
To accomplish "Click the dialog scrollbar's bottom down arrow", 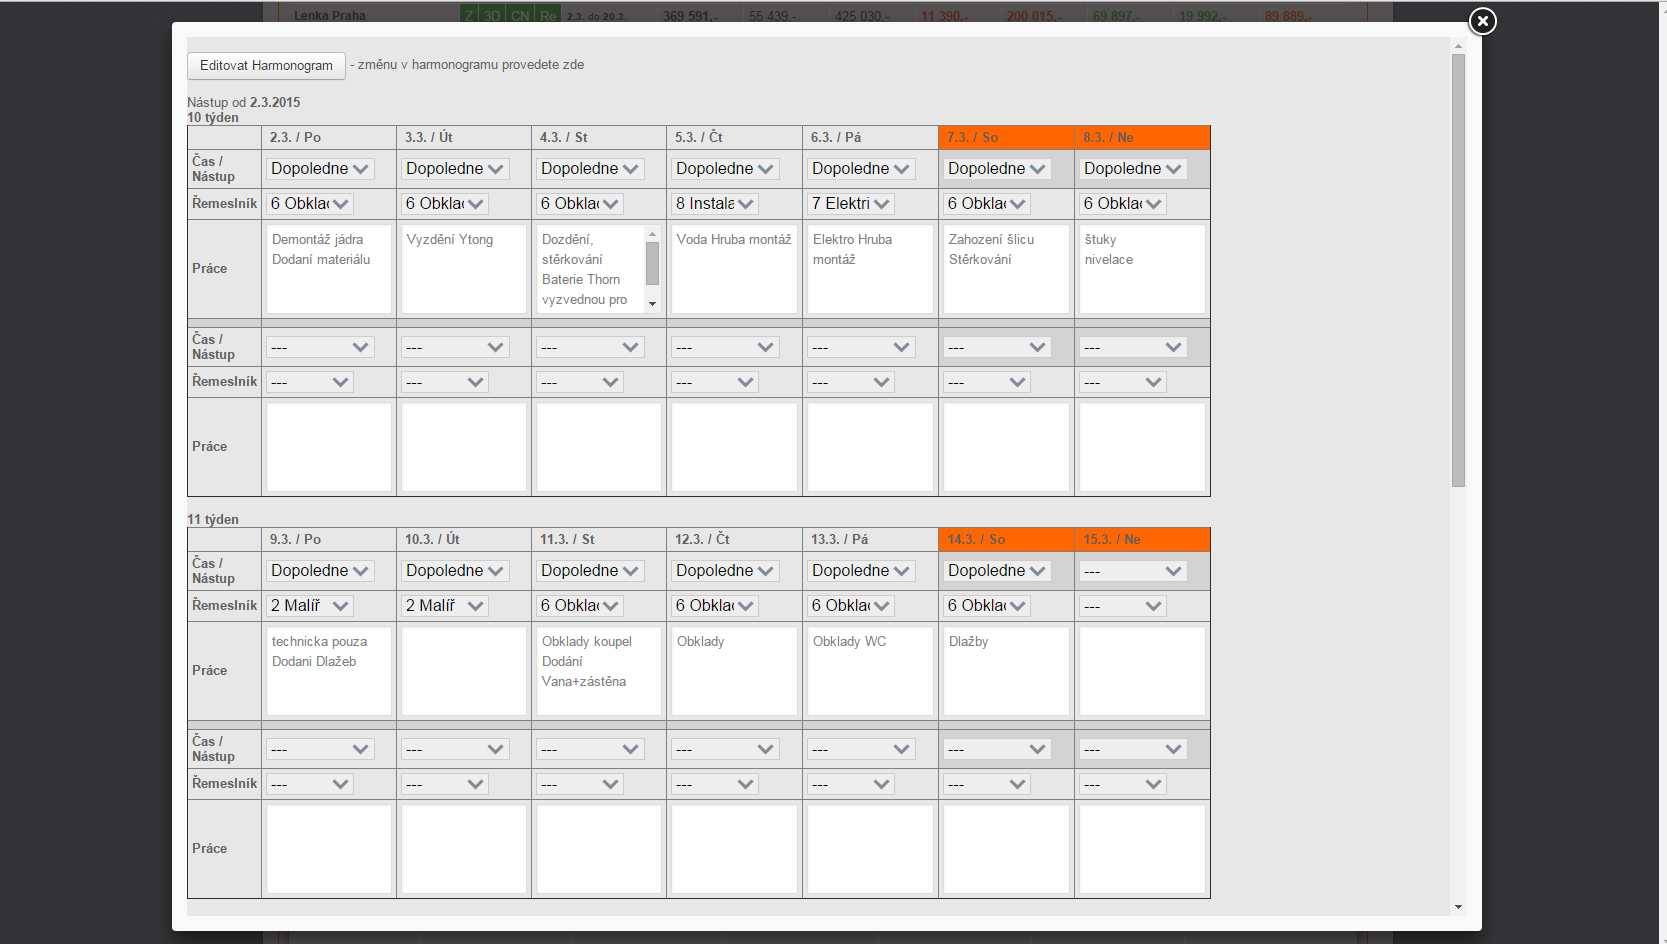I will point(1458,907).
